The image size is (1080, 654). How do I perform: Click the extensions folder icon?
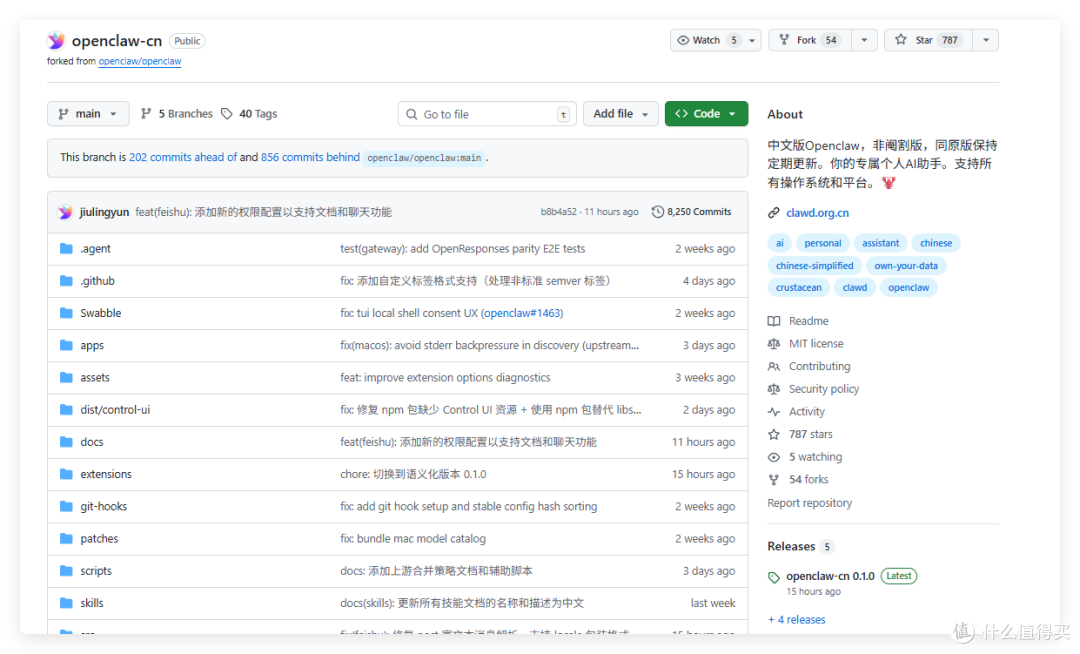66,474
